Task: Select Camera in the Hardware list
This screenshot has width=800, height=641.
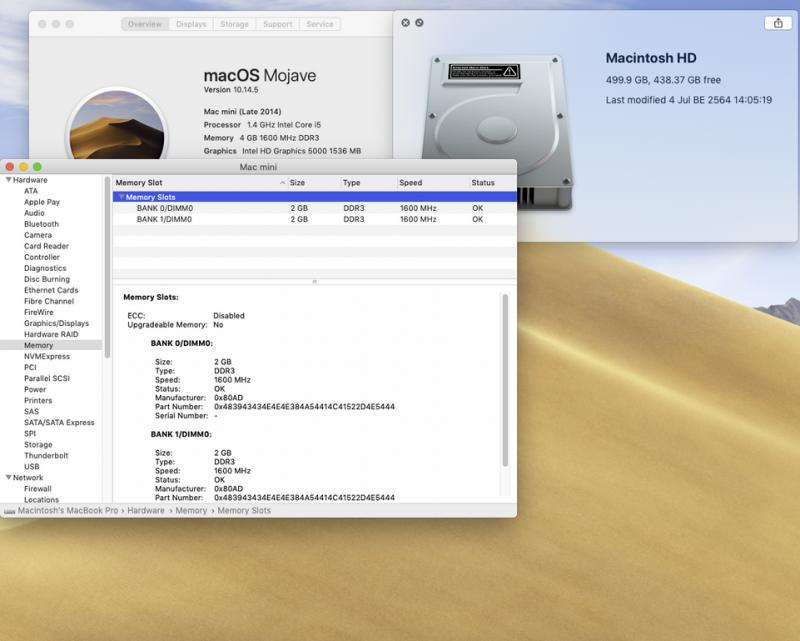Action: coord(38,235)
